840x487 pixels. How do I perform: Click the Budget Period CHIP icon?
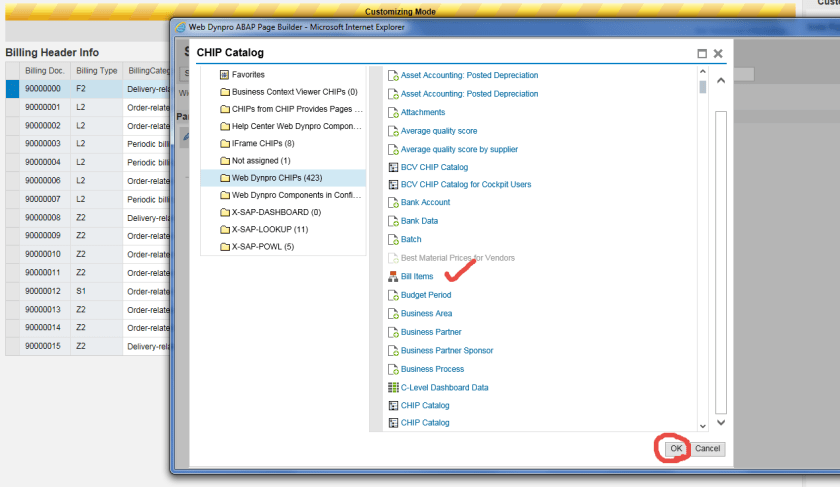tap(393, 295)
